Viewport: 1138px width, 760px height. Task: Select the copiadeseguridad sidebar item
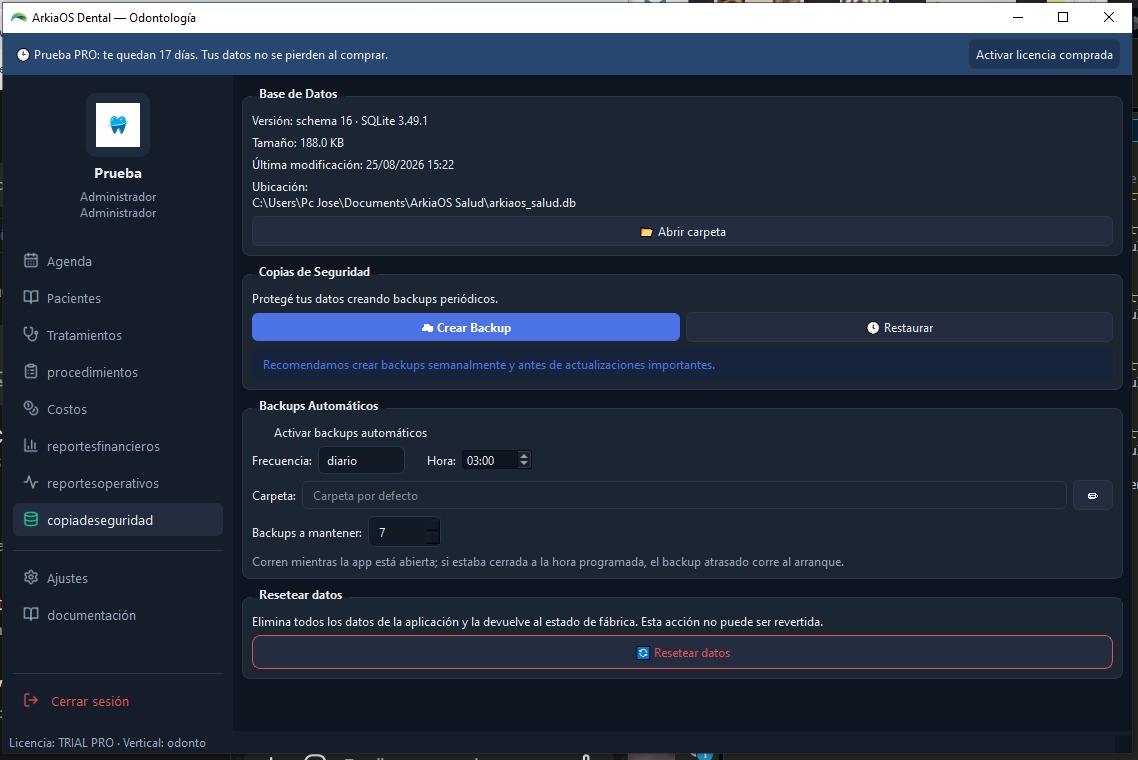(x=118, y=520)
